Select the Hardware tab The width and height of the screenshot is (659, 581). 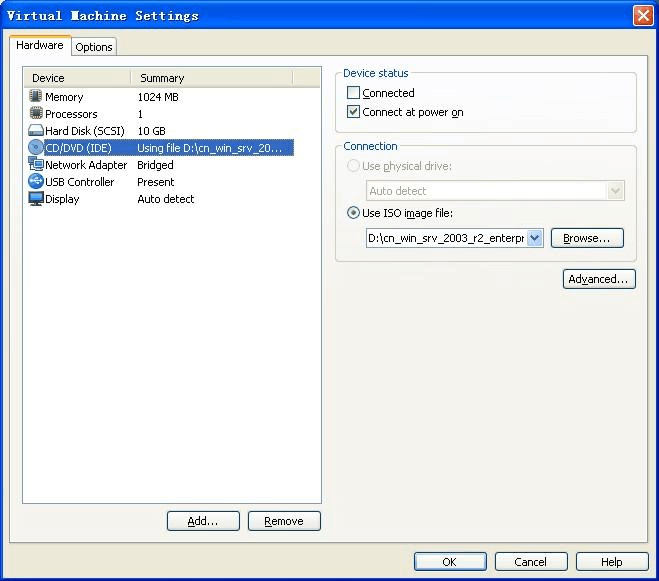pos(40,46)
